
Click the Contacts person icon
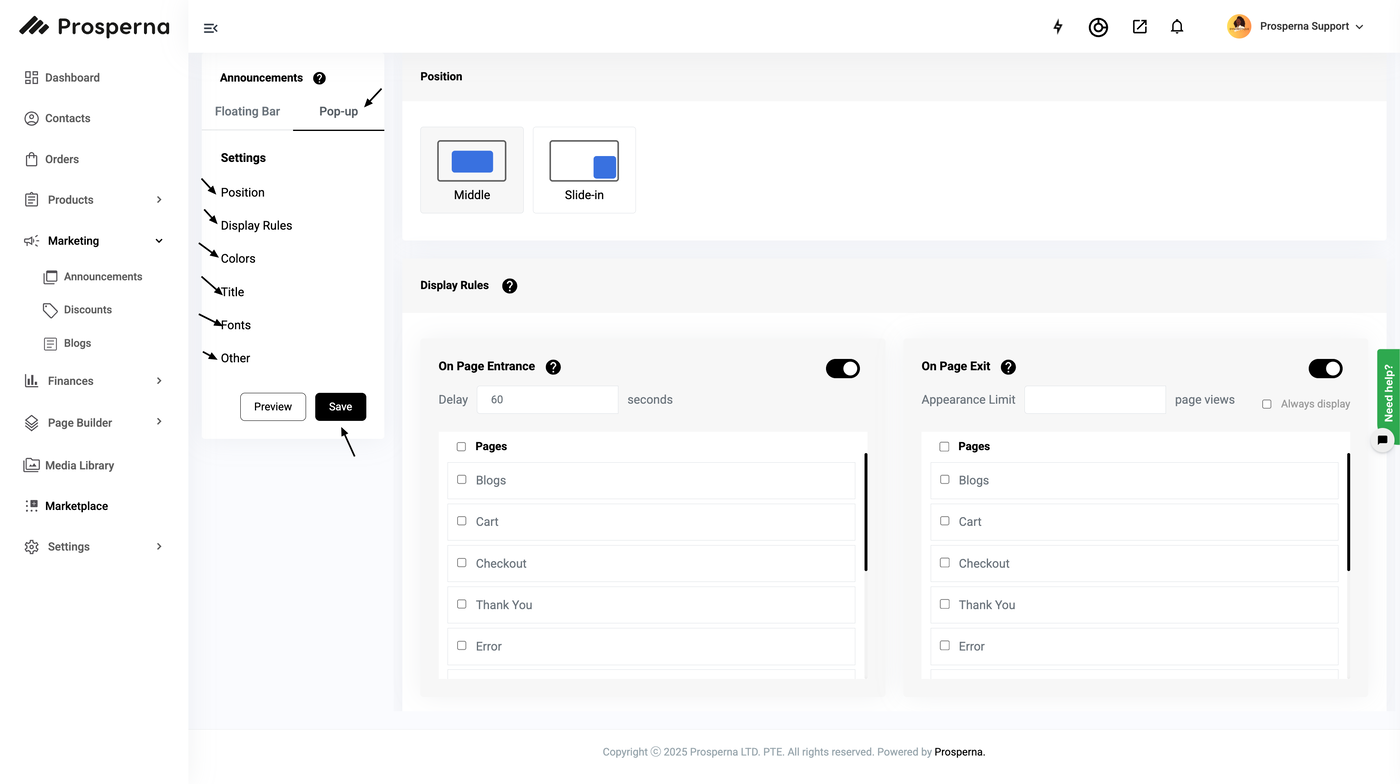click(x=31, y=118)
